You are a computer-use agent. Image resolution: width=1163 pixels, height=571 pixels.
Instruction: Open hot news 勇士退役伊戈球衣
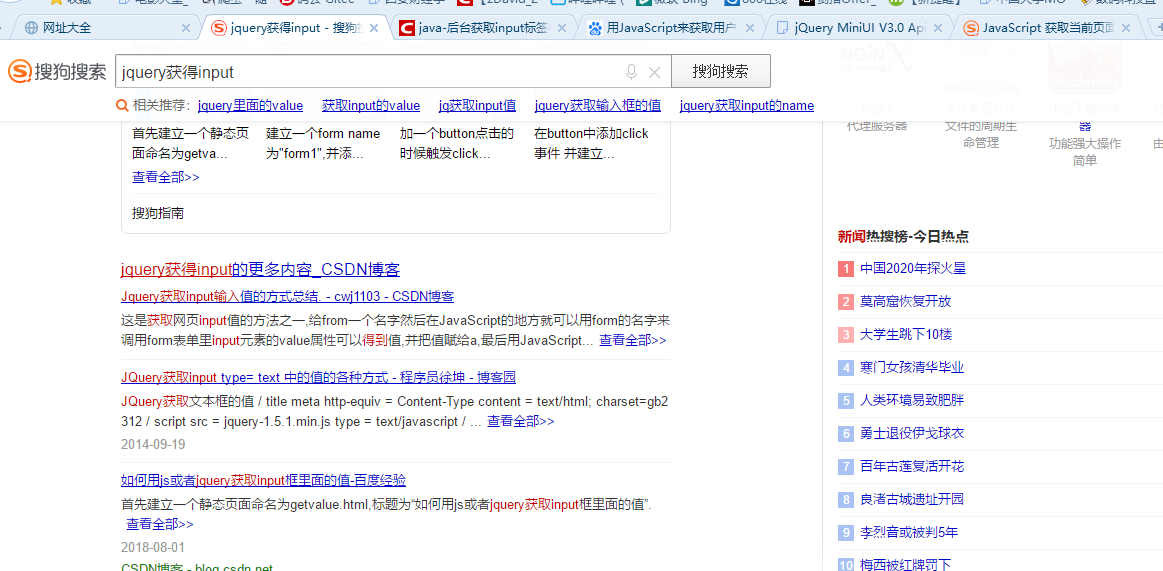pyautogui.click(x=912, y=433)
